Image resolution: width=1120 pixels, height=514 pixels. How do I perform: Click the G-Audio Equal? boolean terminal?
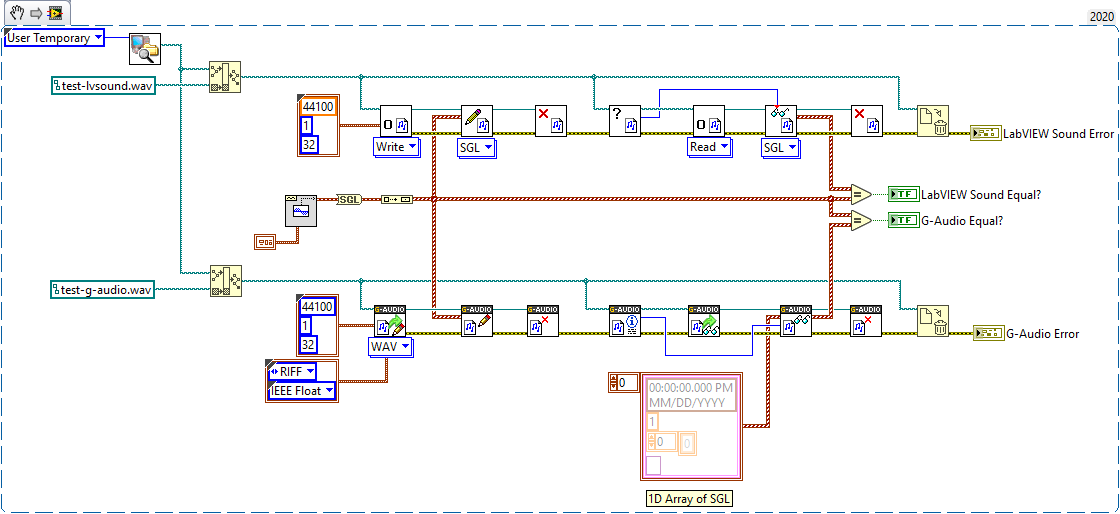903,220
